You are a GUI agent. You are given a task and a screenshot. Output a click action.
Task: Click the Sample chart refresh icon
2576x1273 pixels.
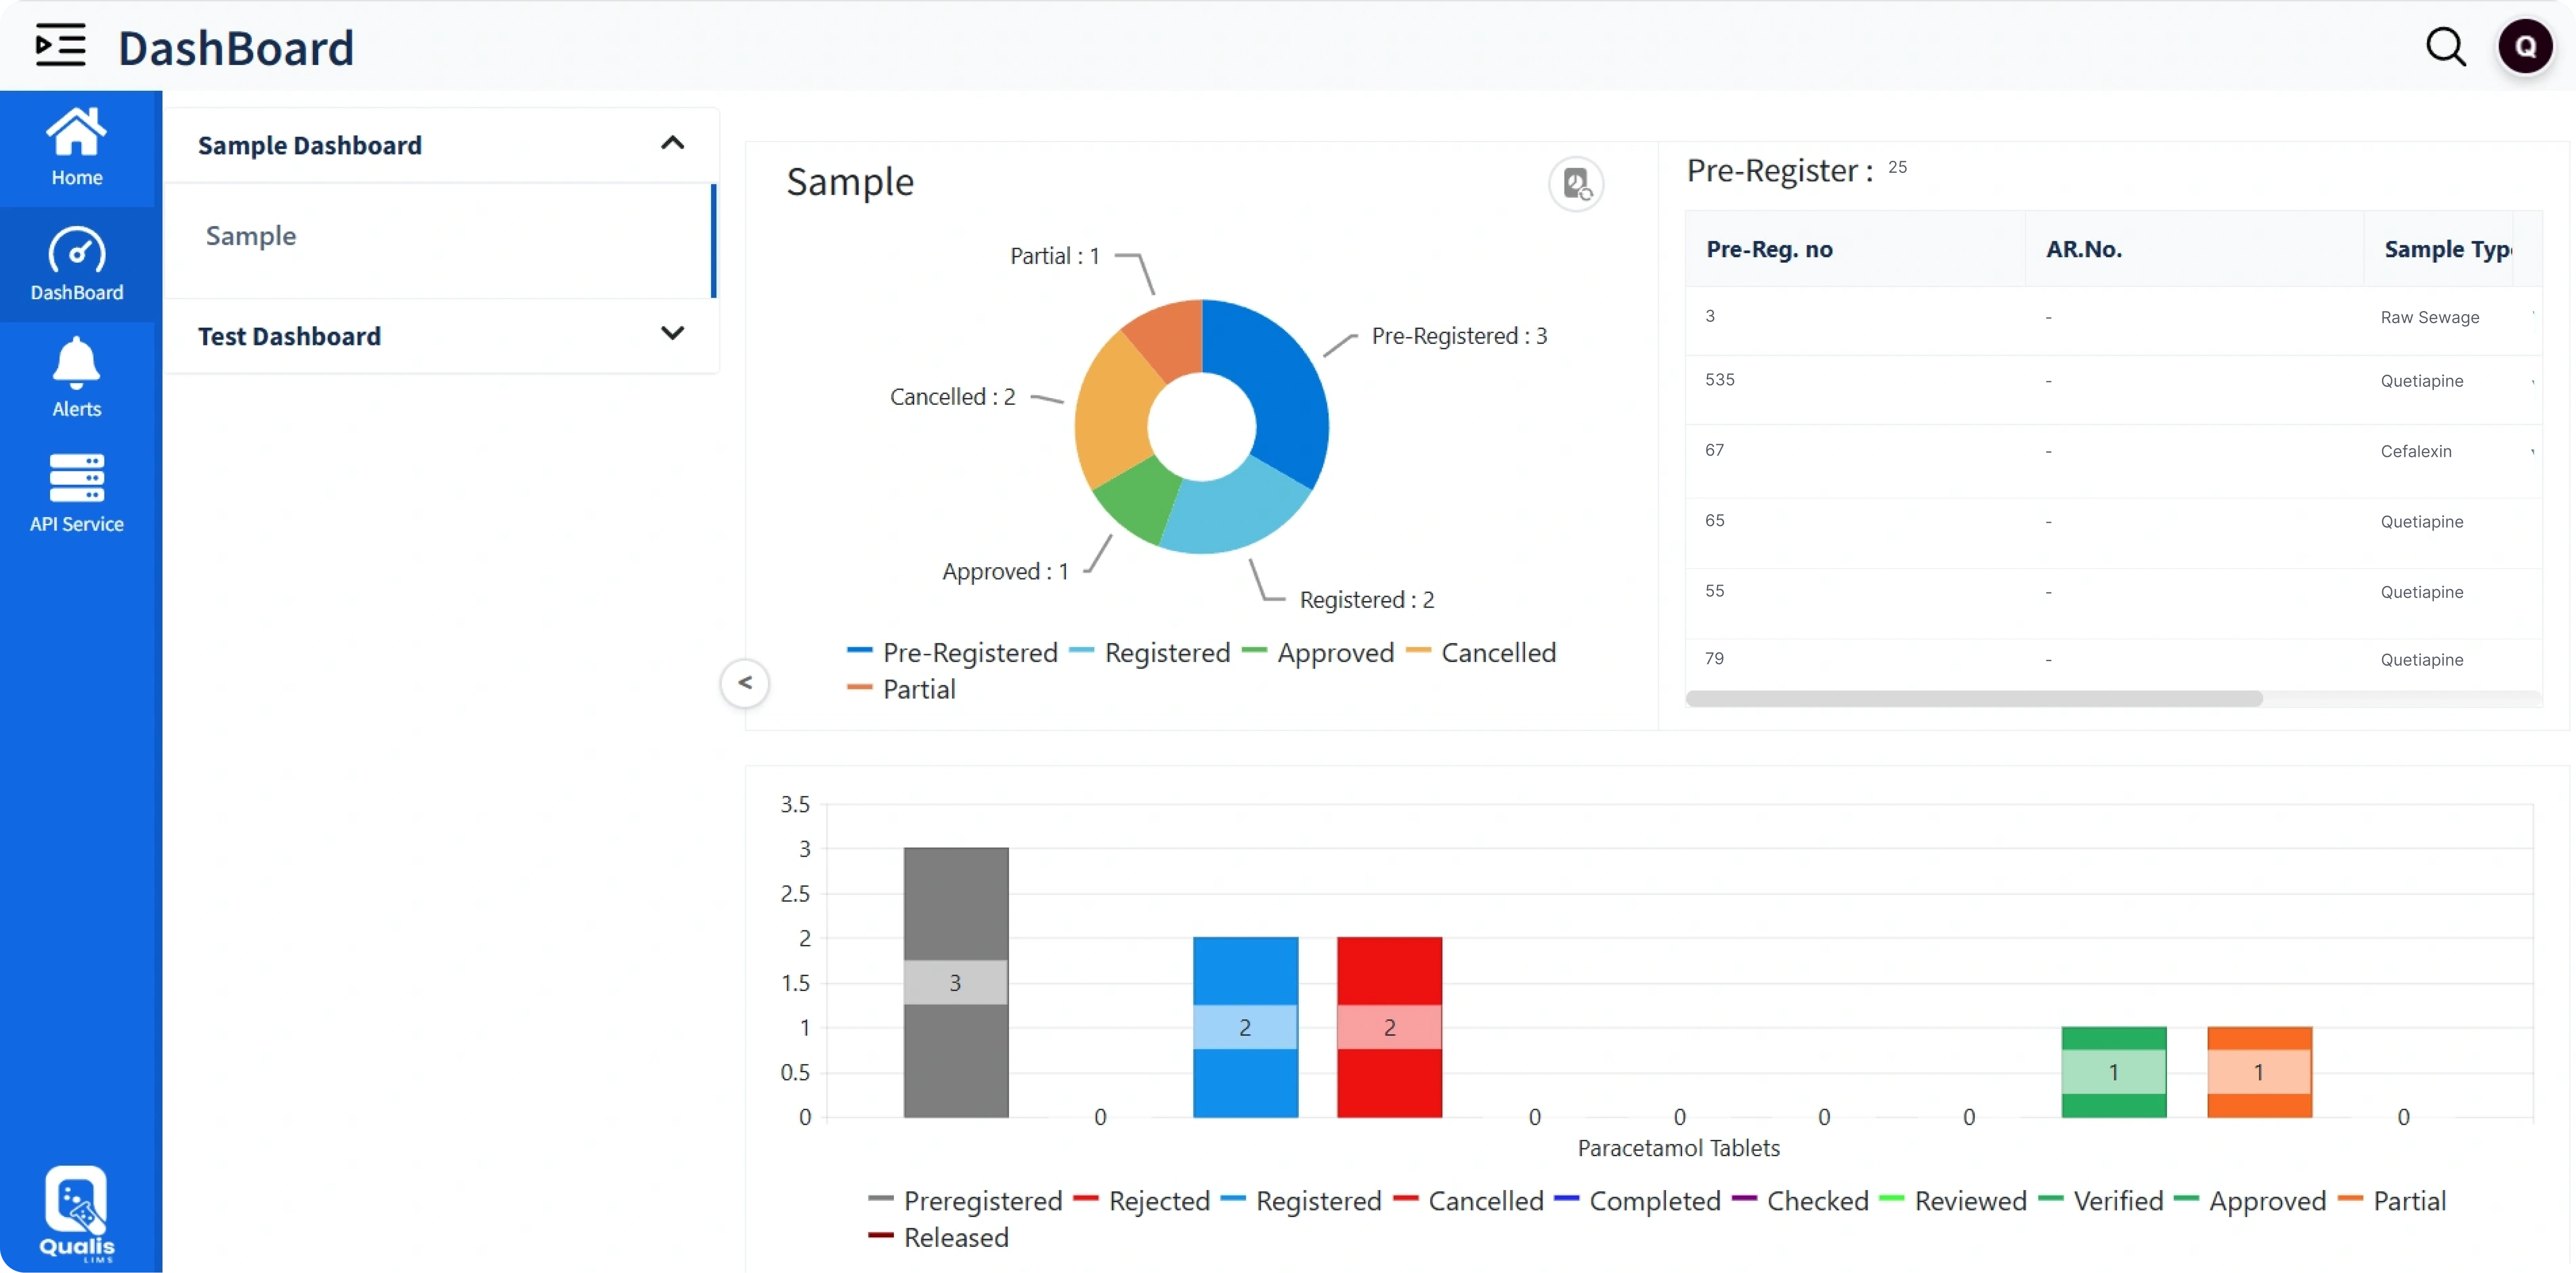coord(1576,184)
